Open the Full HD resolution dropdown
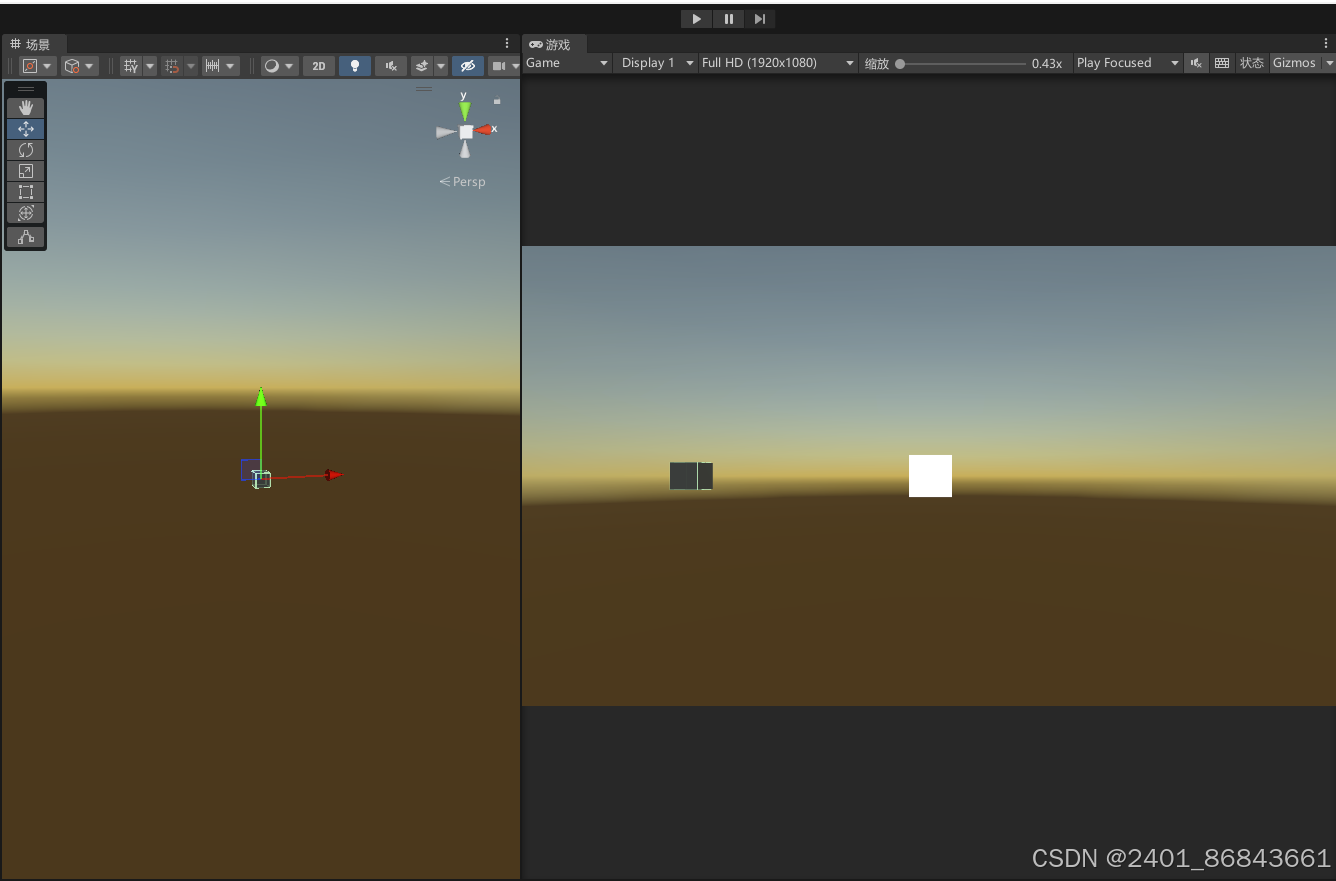Screen dimensions: 1336x881 [778, 62]
